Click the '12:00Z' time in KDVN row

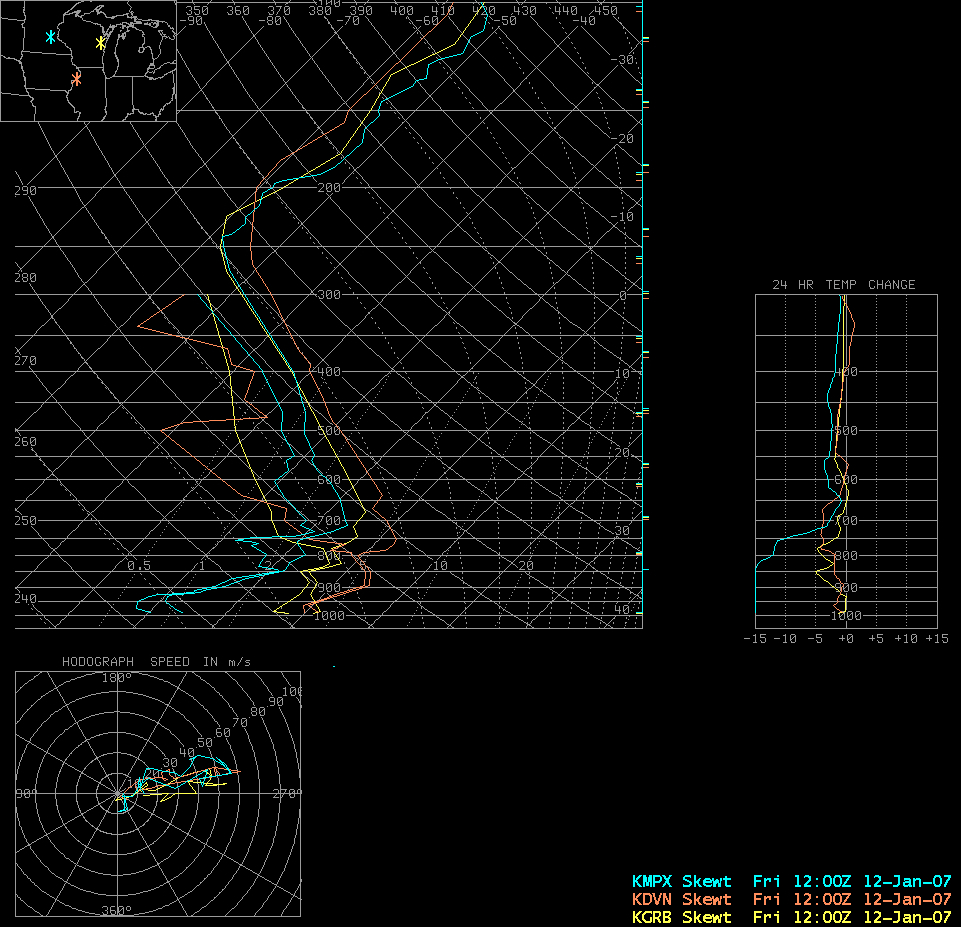tap(822, 899)
